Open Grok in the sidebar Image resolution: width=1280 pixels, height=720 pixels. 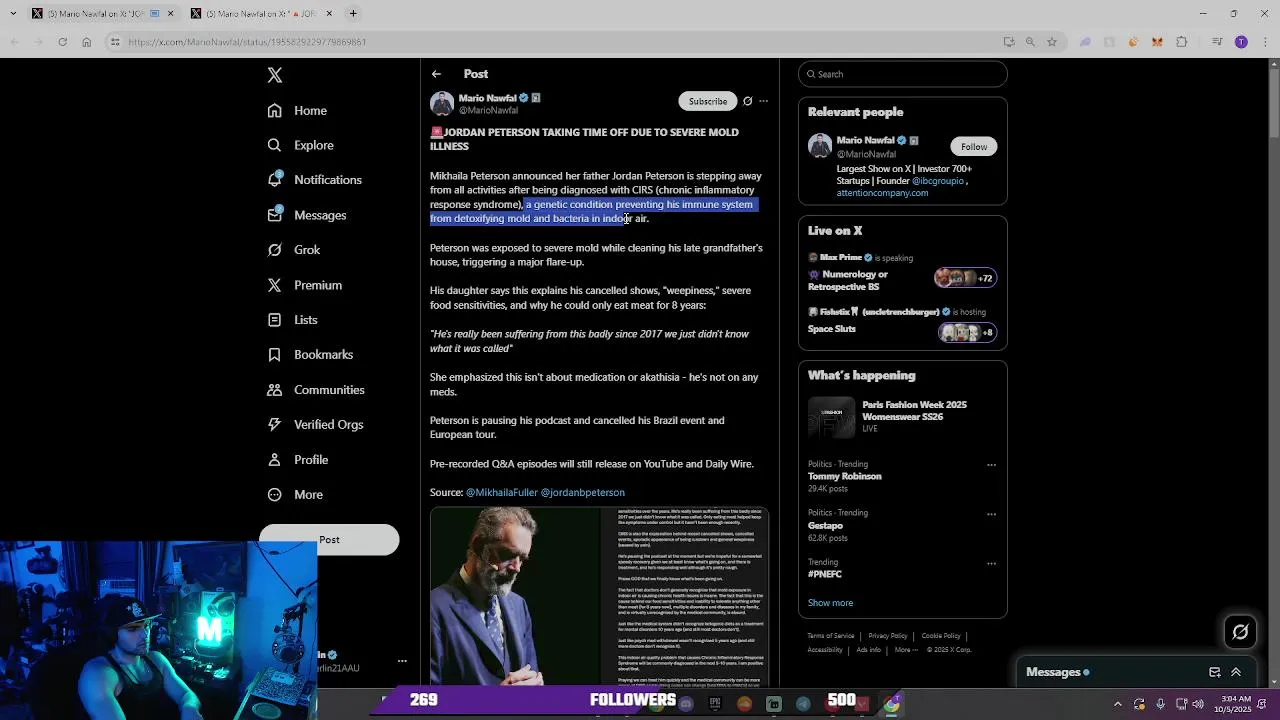pos(293,250)
